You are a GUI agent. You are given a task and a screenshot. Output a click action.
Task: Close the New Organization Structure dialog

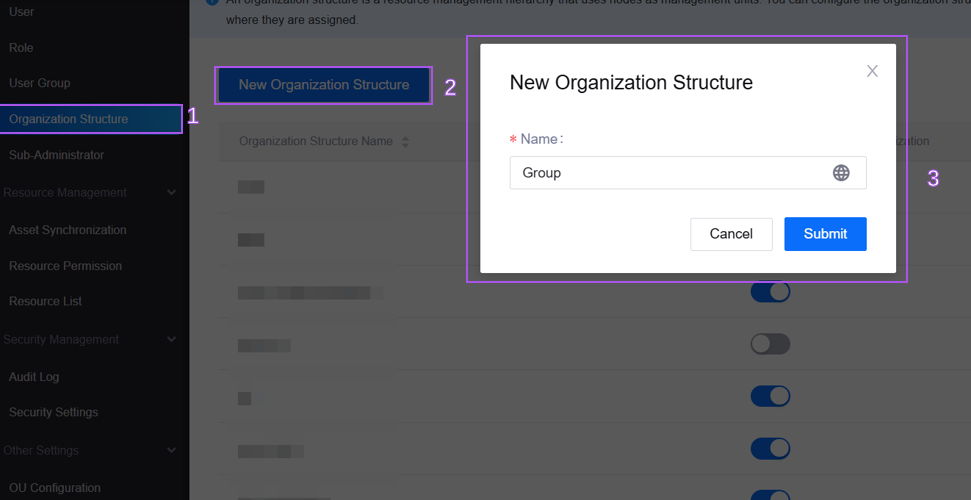tap(872, 71)
